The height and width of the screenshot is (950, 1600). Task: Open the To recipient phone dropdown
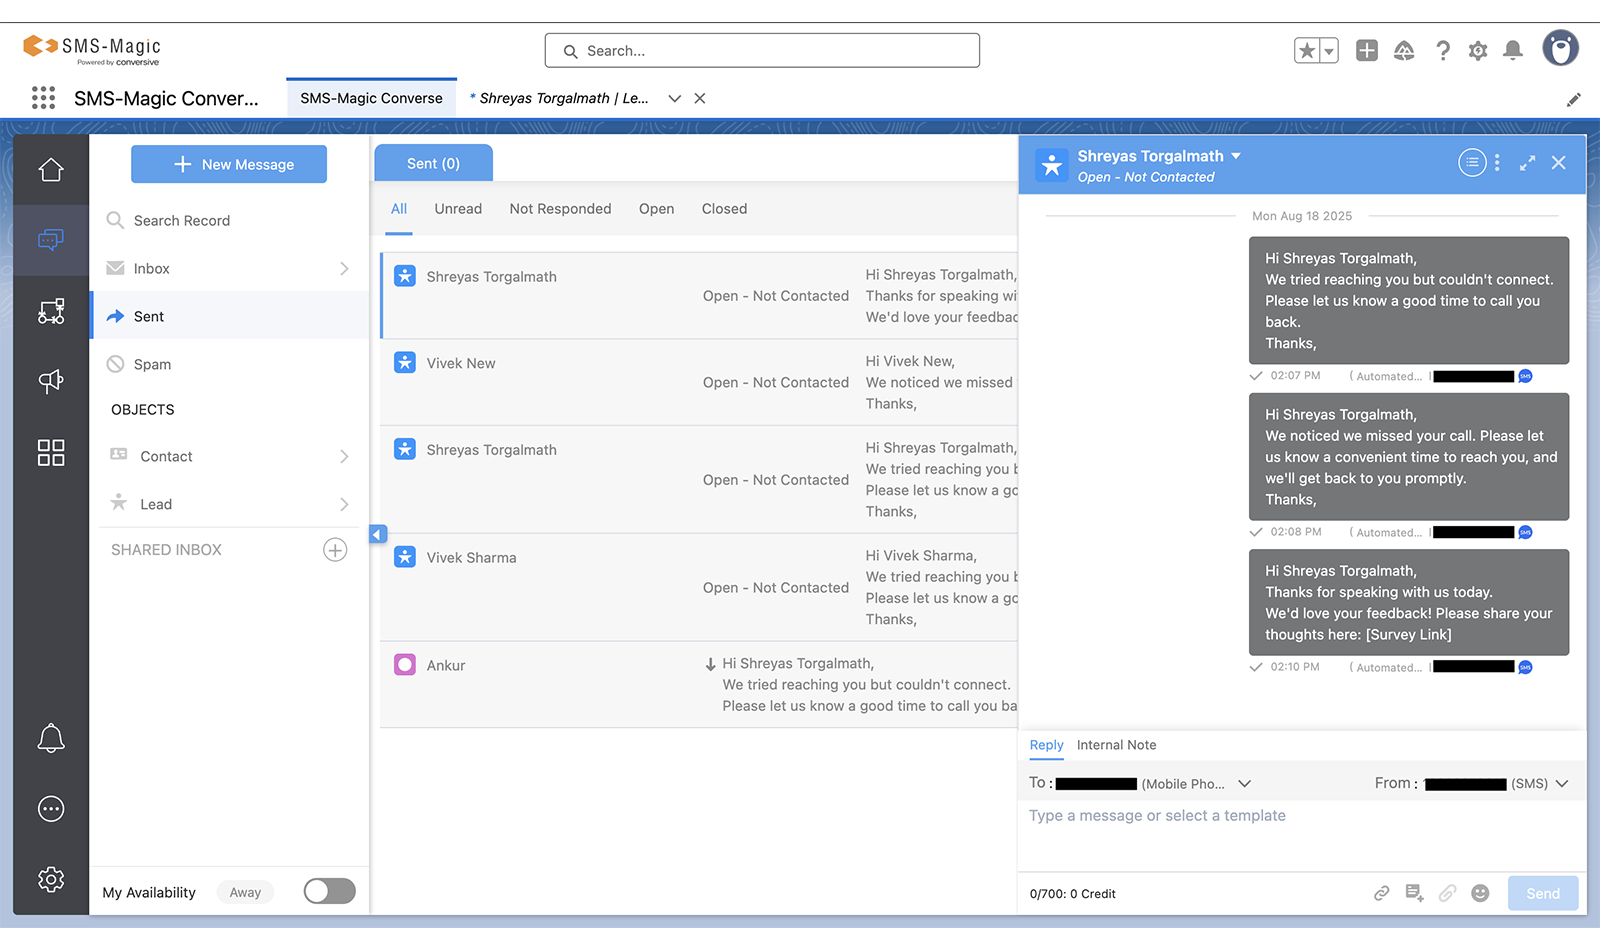tap(1245, 784)
